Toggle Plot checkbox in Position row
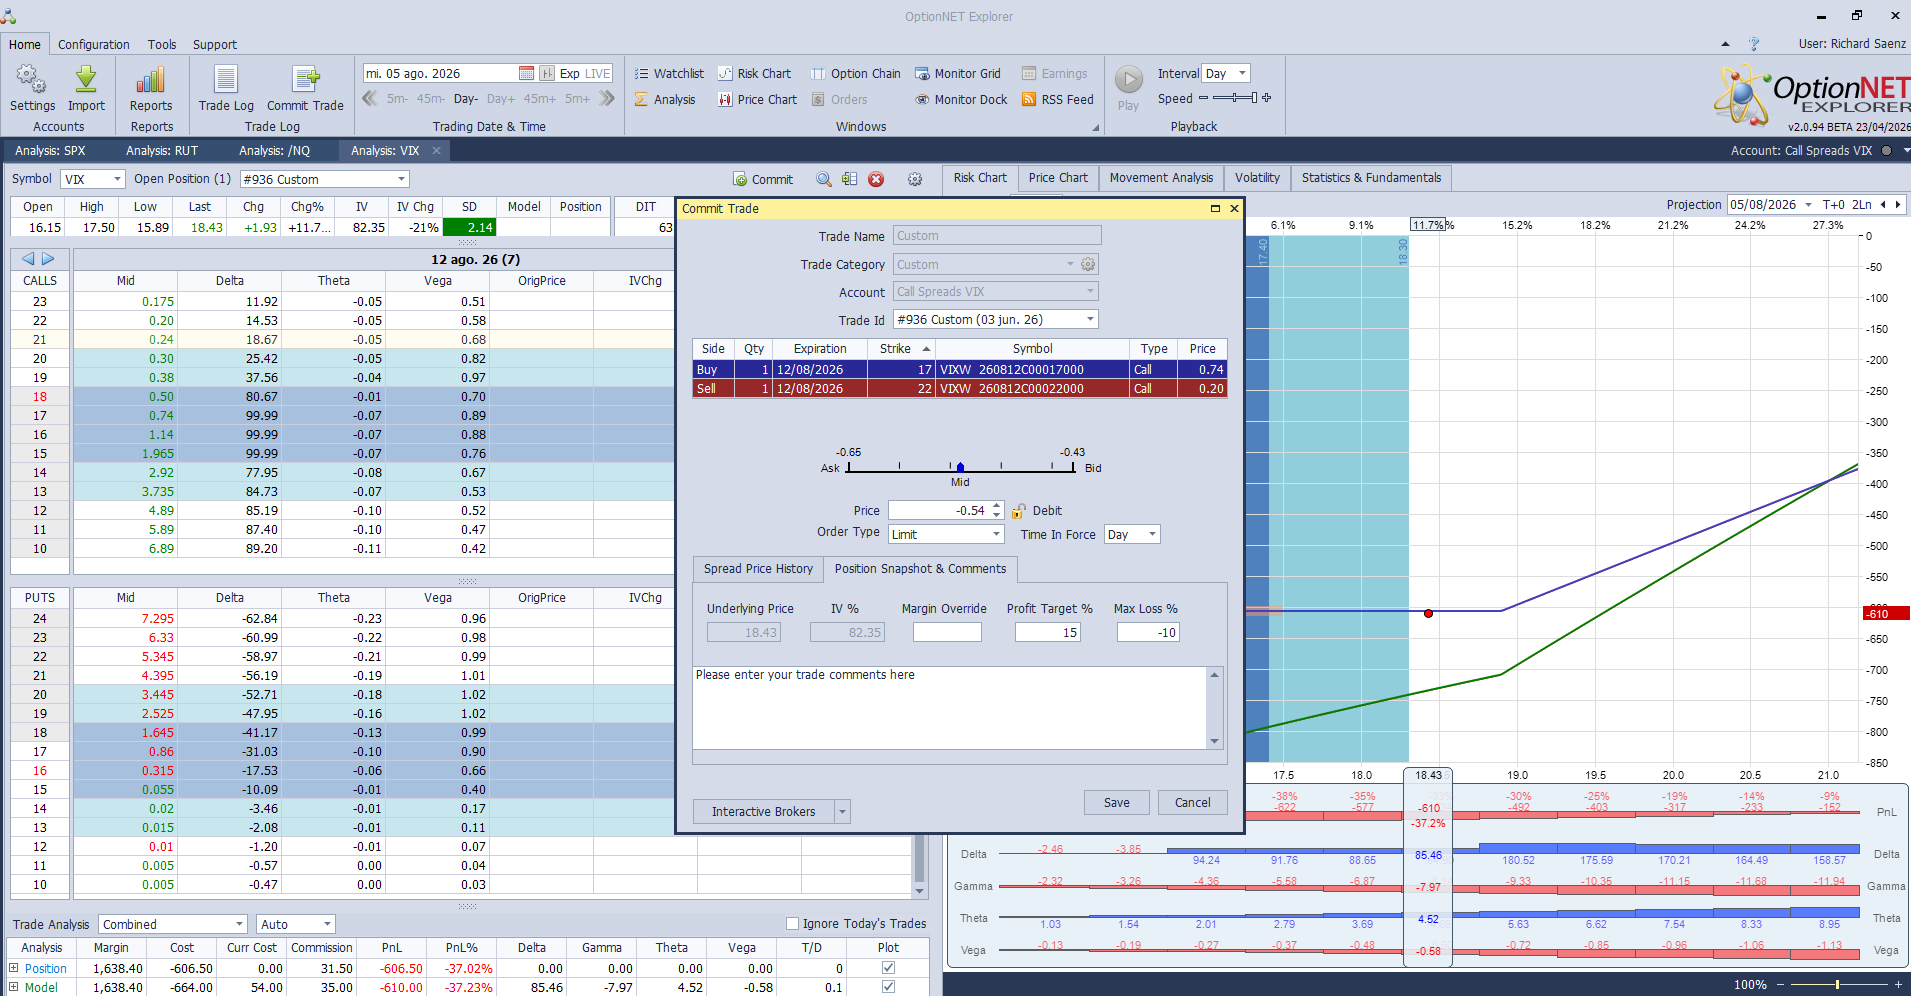The height and width of the screenshot is (996, 1911). tap(888, 968)
